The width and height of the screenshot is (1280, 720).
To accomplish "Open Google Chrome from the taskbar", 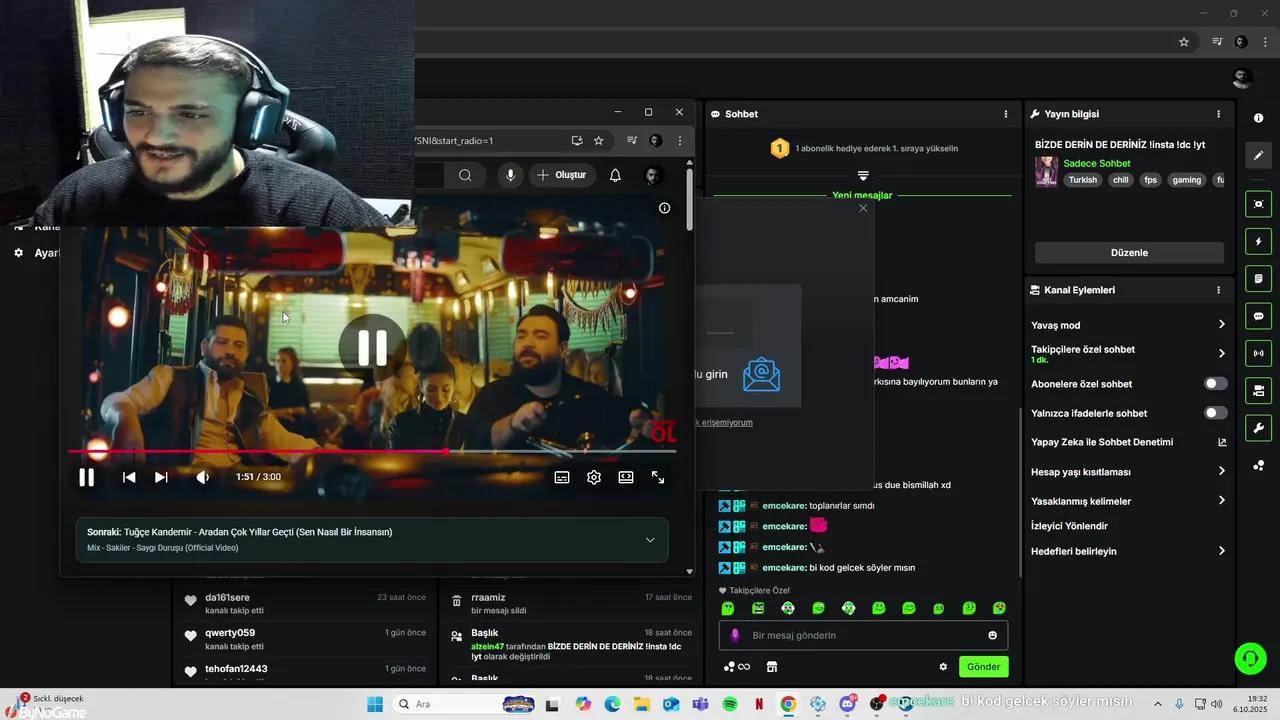I will (788, 704).
